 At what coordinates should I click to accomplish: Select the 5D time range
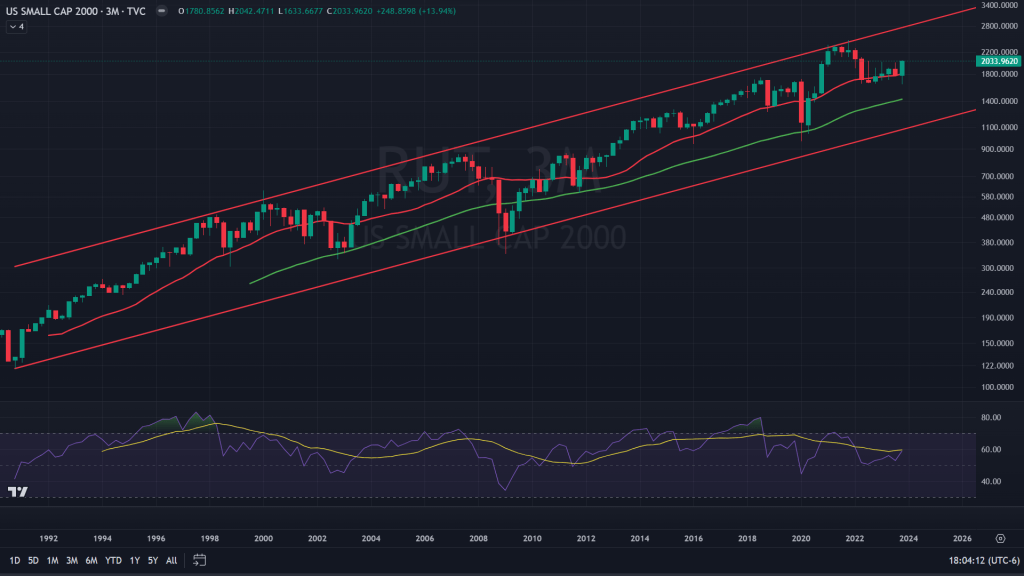pyautogui.click(x=35, y=559)
